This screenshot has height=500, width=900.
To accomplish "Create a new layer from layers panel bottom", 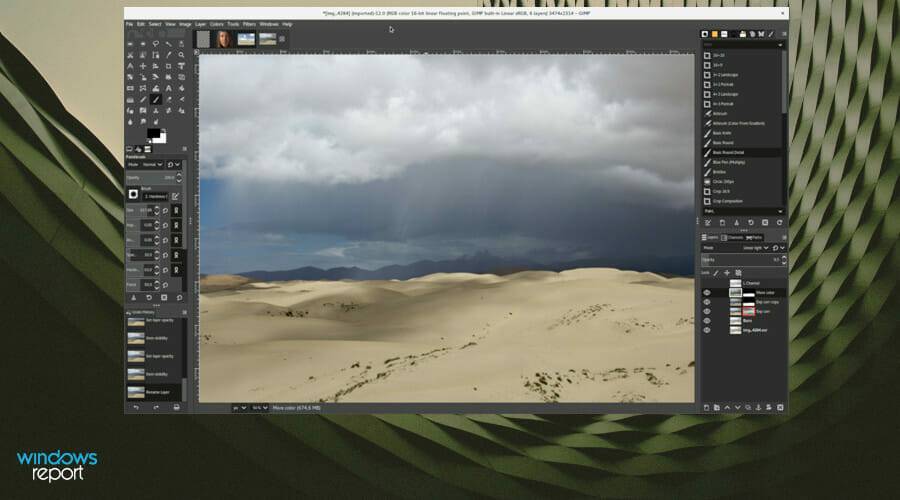I will 707,408.
